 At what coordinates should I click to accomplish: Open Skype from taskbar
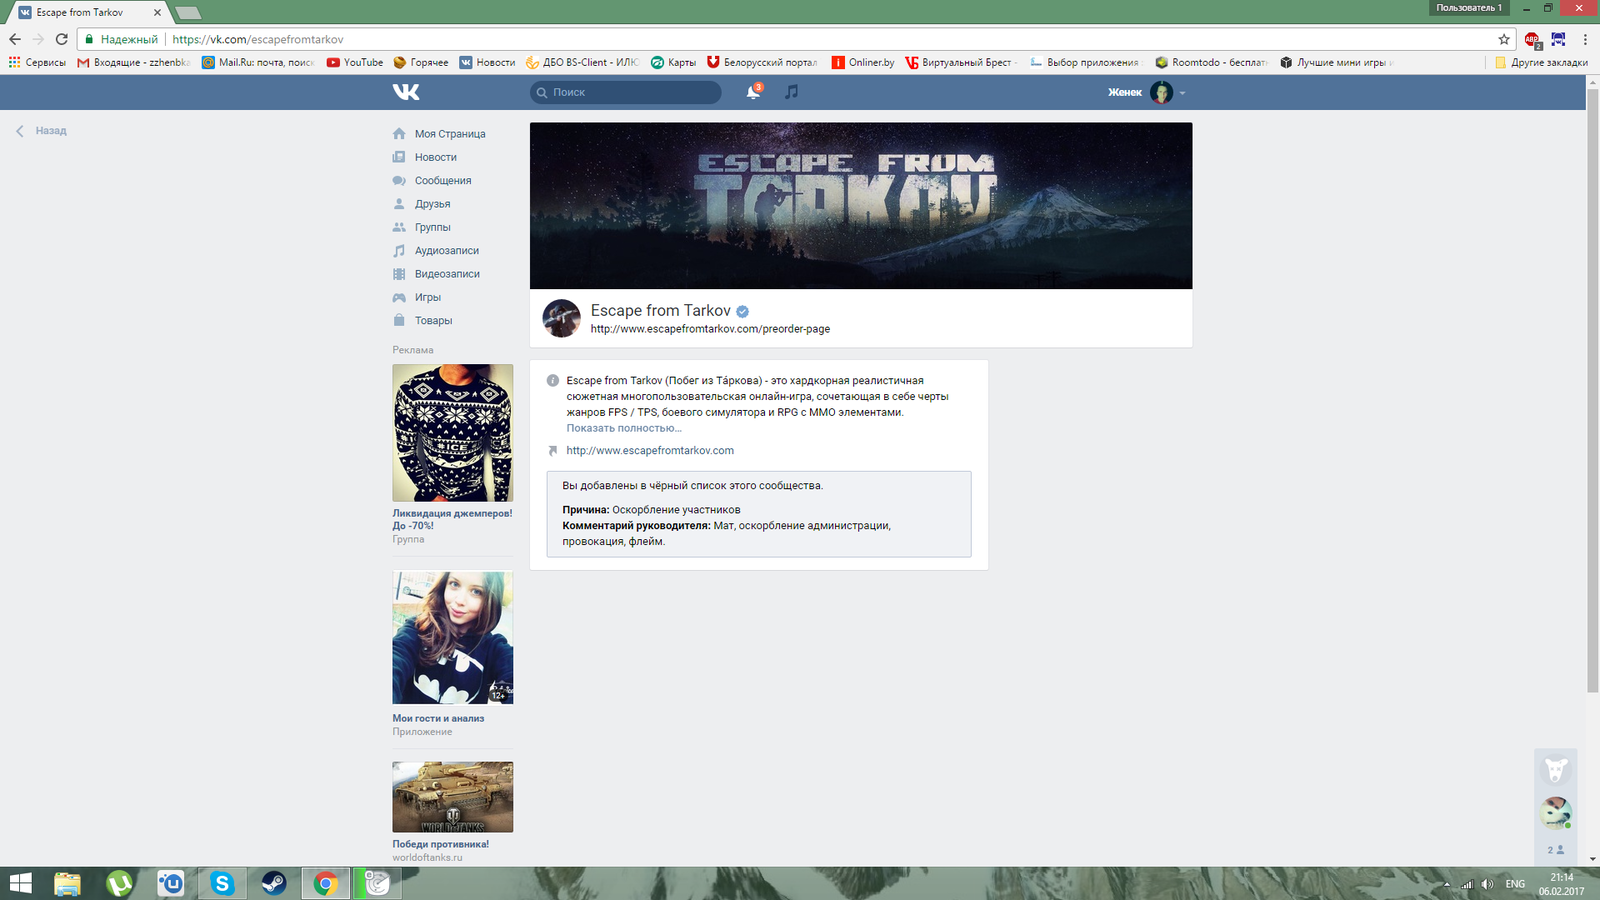222,883
